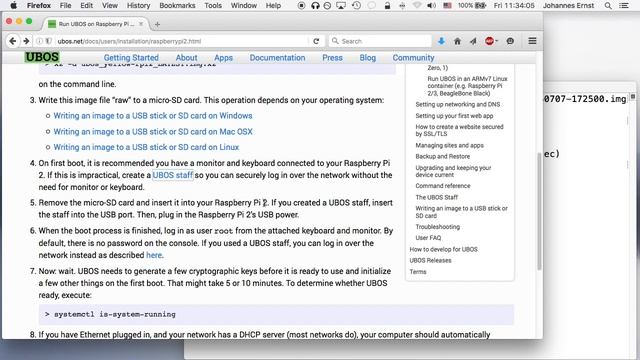640x360 pixels.
Task: Open sidebar Command reference link
Action: pos(443,186)
